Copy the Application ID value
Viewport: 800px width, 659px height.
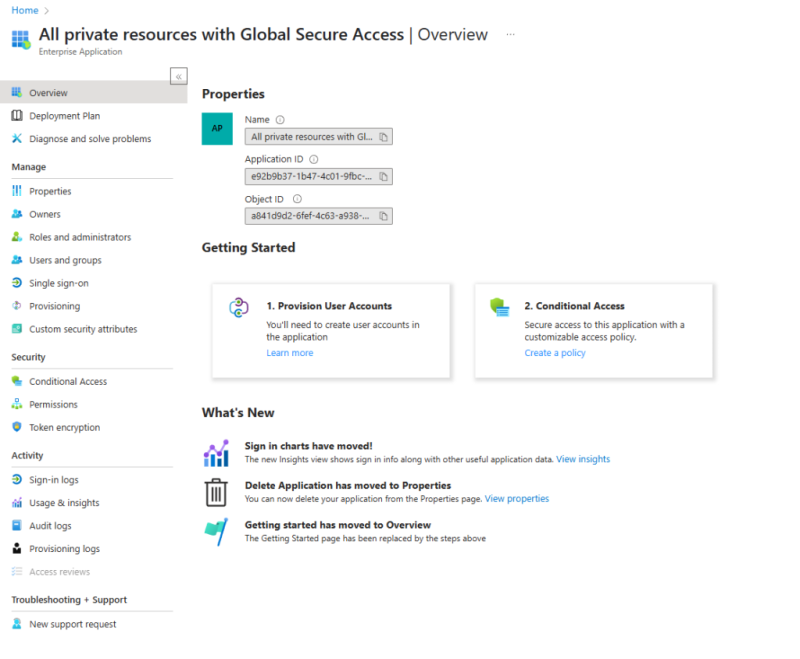[x=384, y=177]
